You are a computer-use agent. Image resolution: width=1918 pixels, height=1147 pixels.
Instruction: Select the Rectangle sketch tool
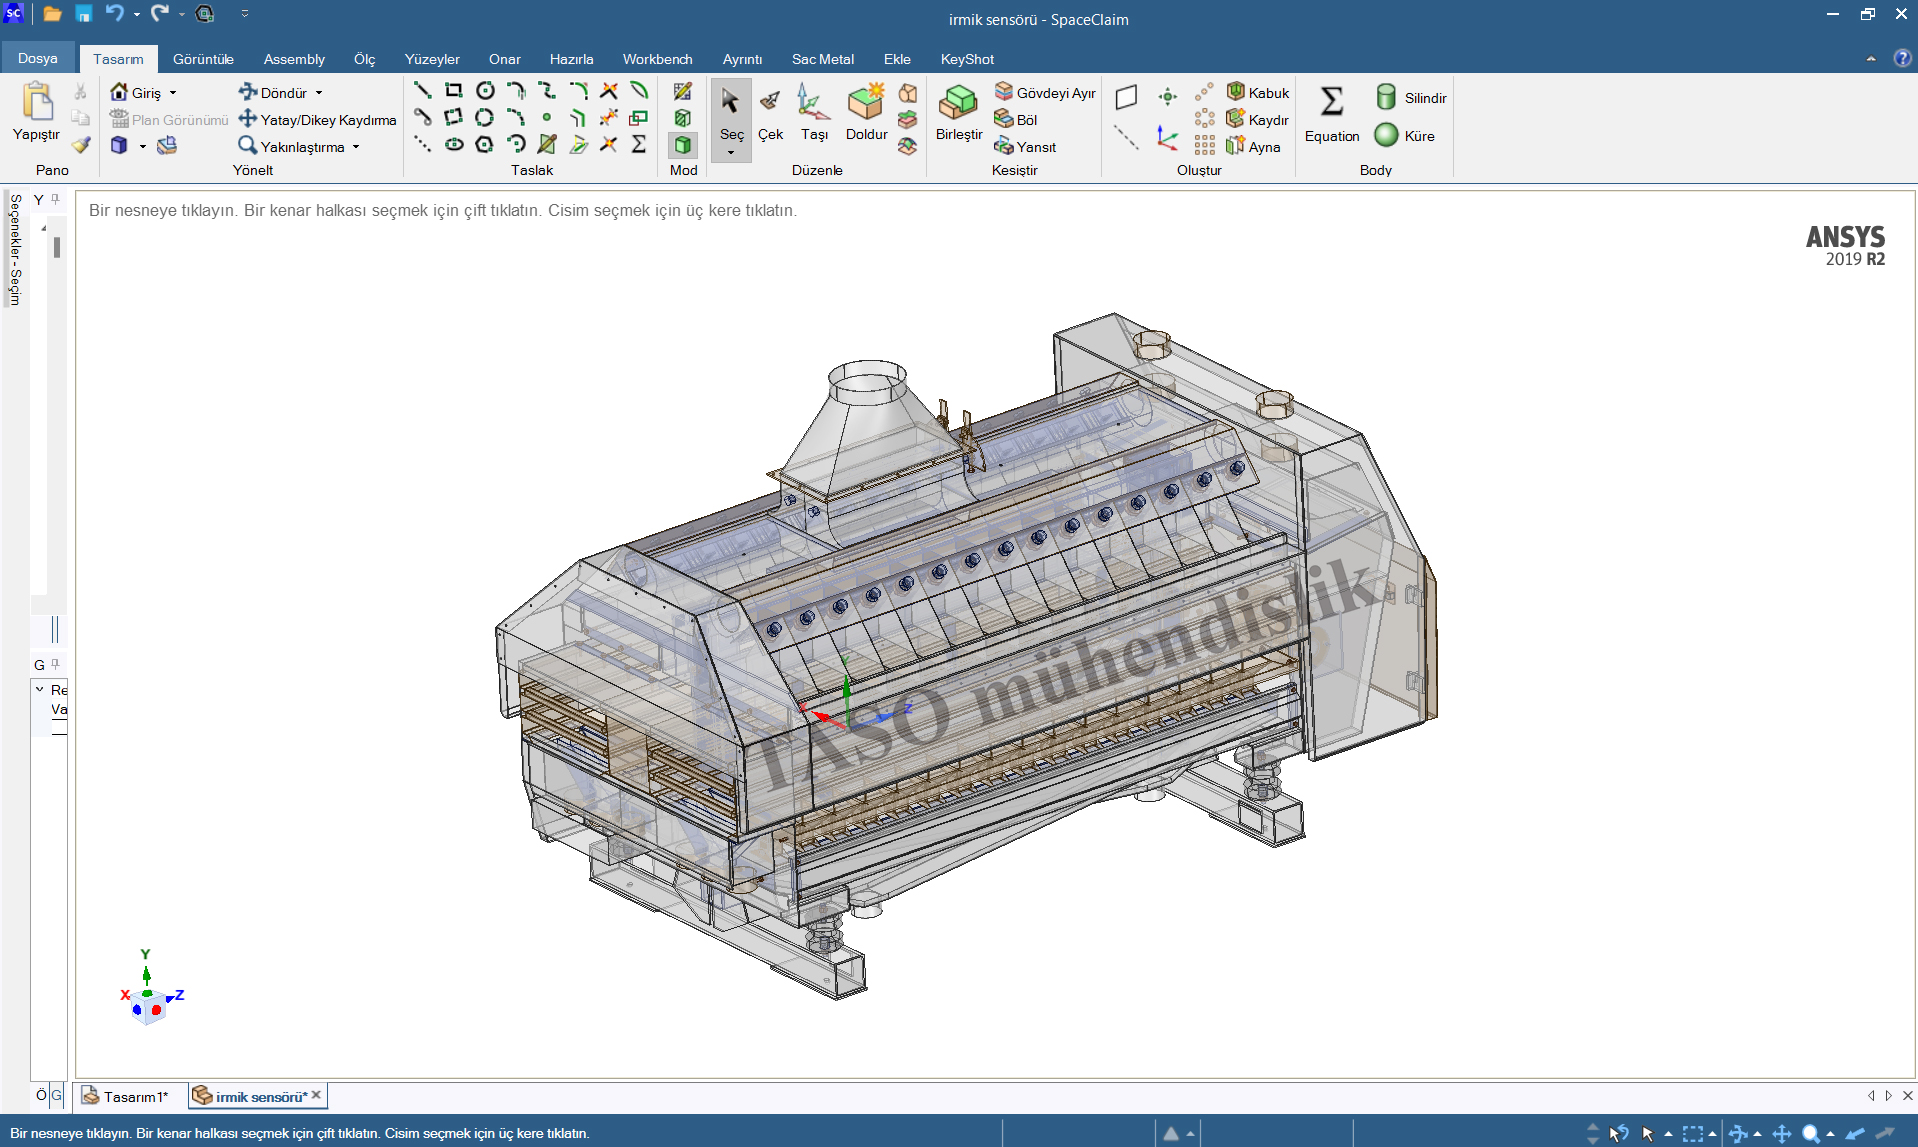(x=454, y=91)
